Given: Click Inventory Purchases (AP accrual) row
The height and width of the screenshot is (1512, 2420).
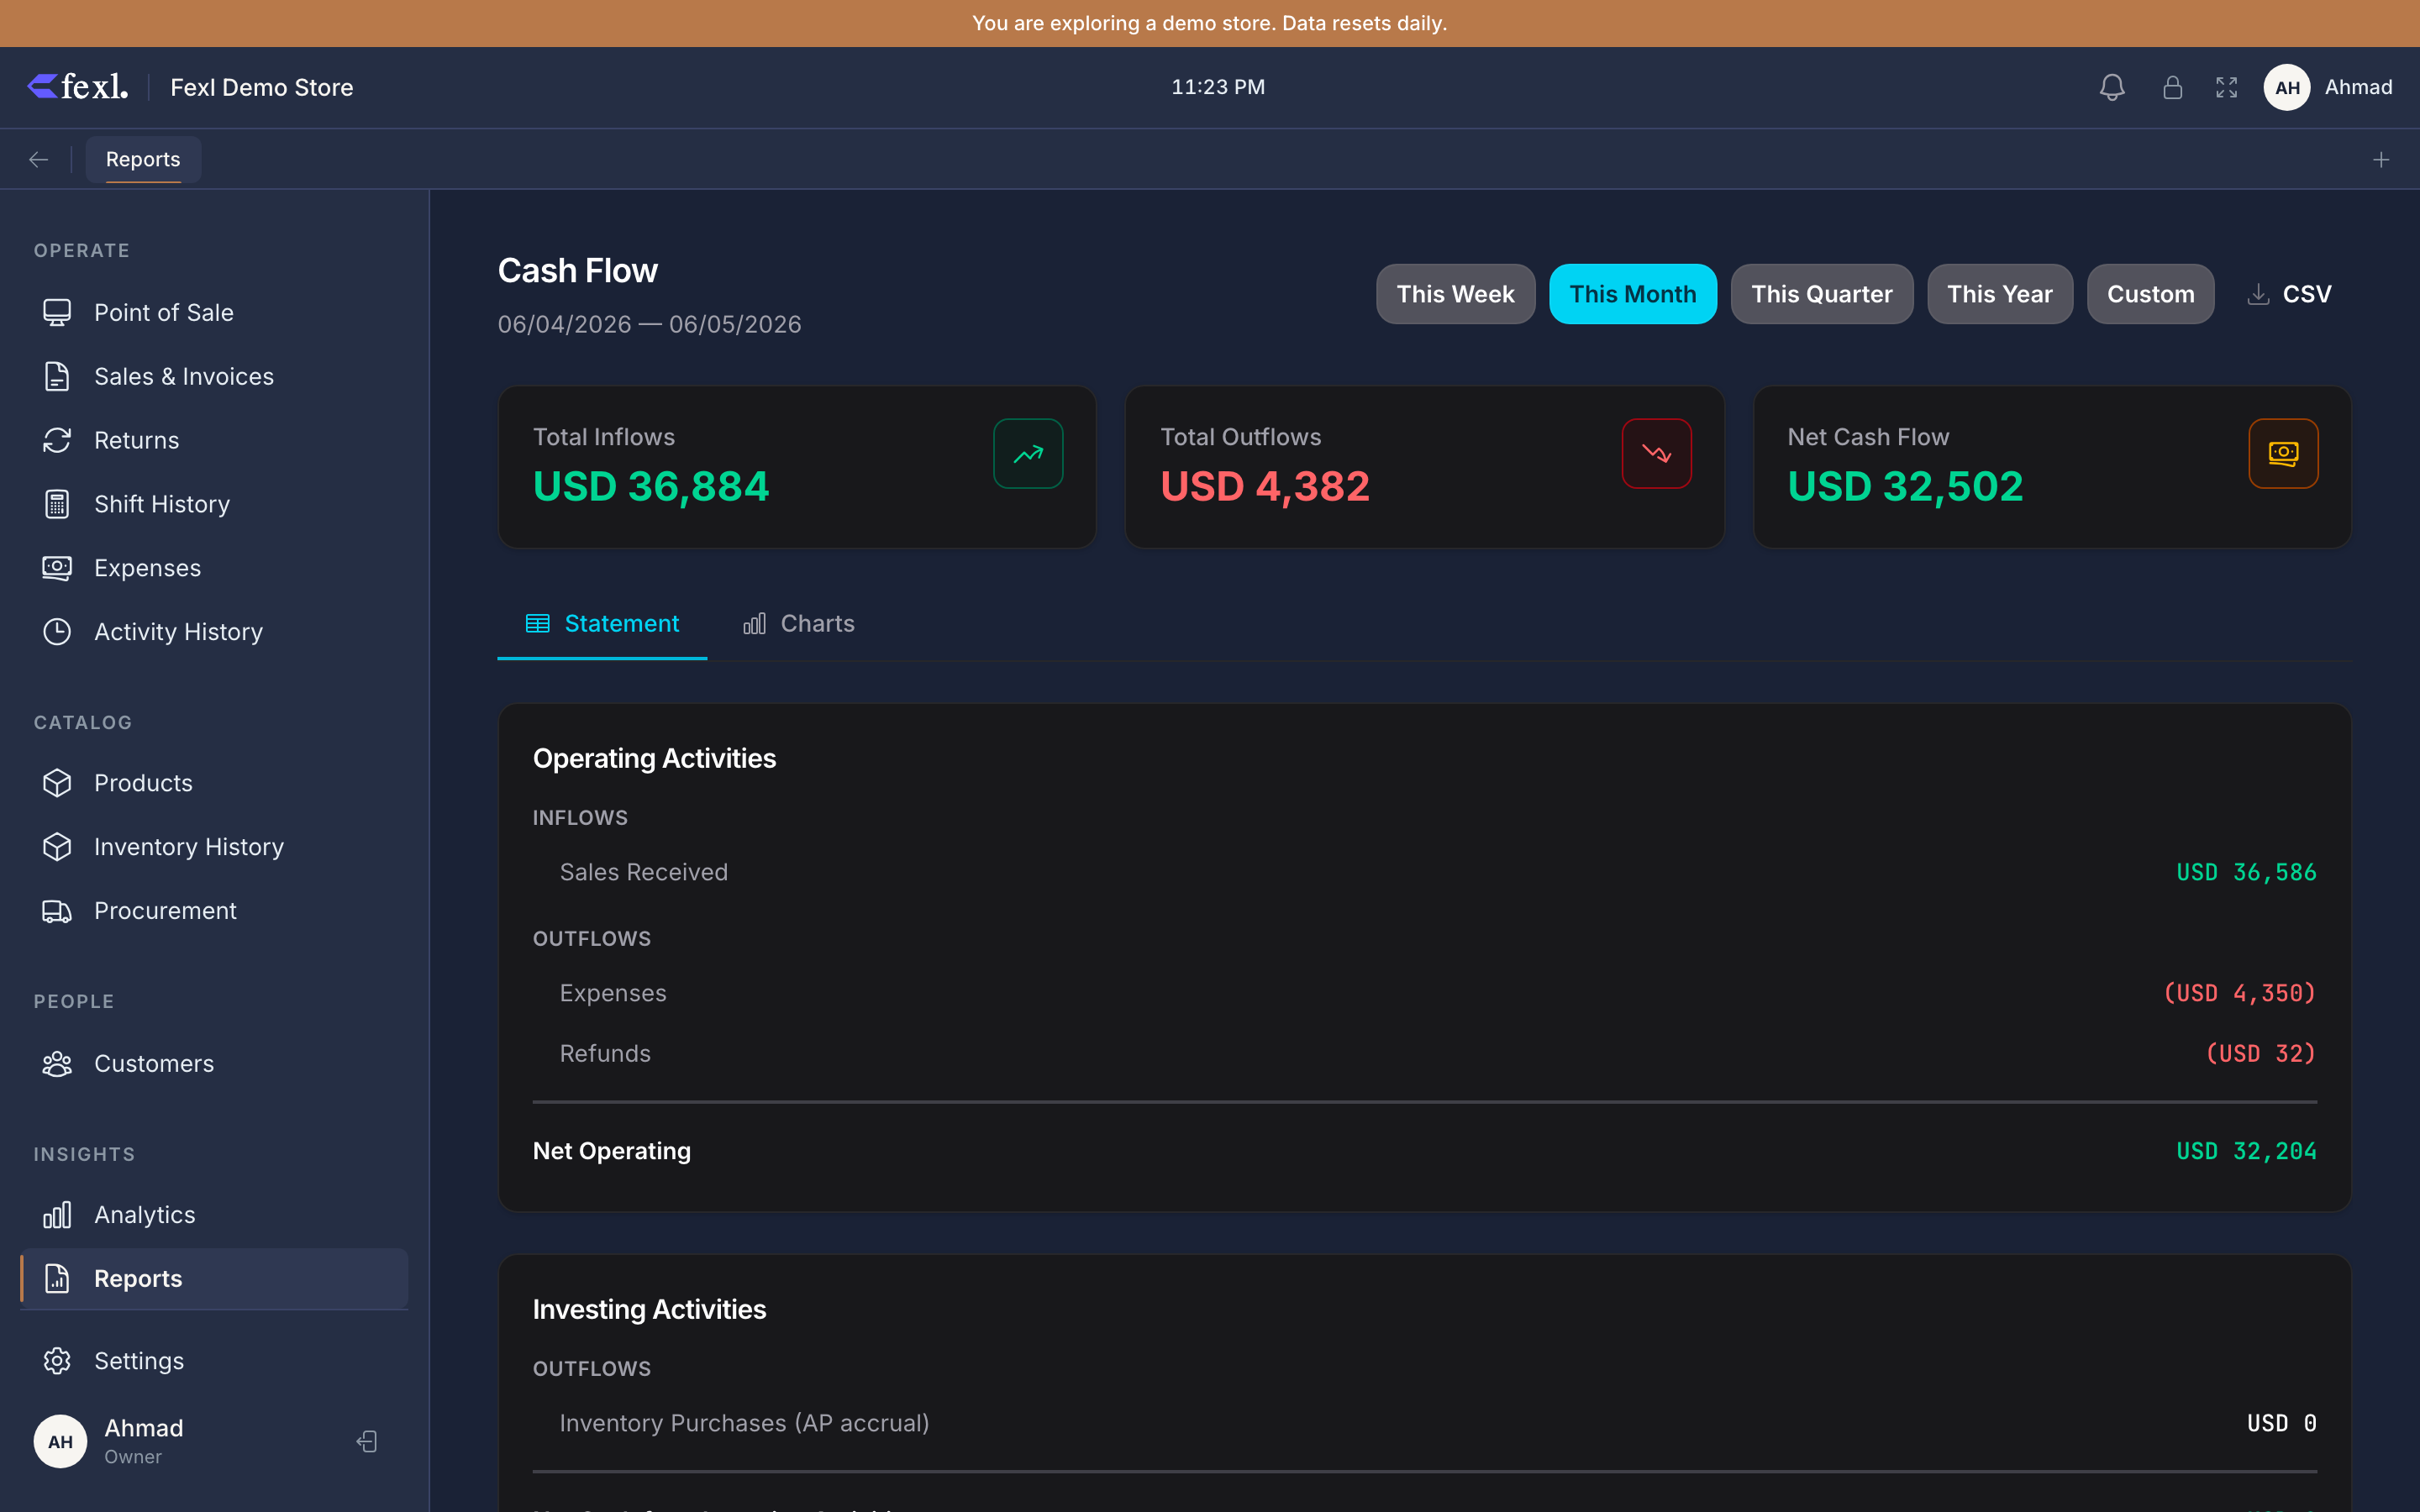Looking at the screenshot, I should point(1424,1423).
